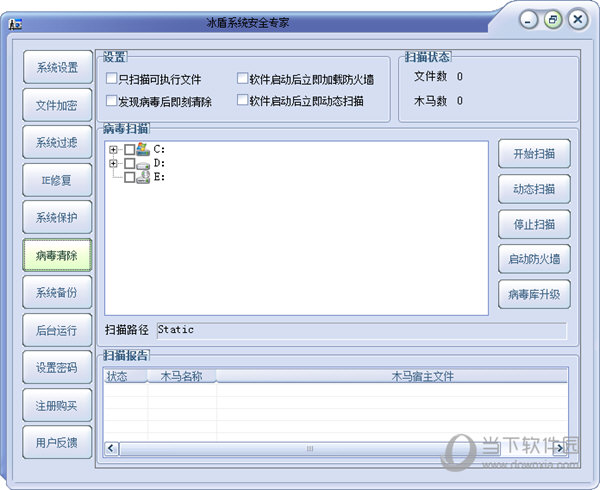Switch to 文件加密 section

[57, 105]
